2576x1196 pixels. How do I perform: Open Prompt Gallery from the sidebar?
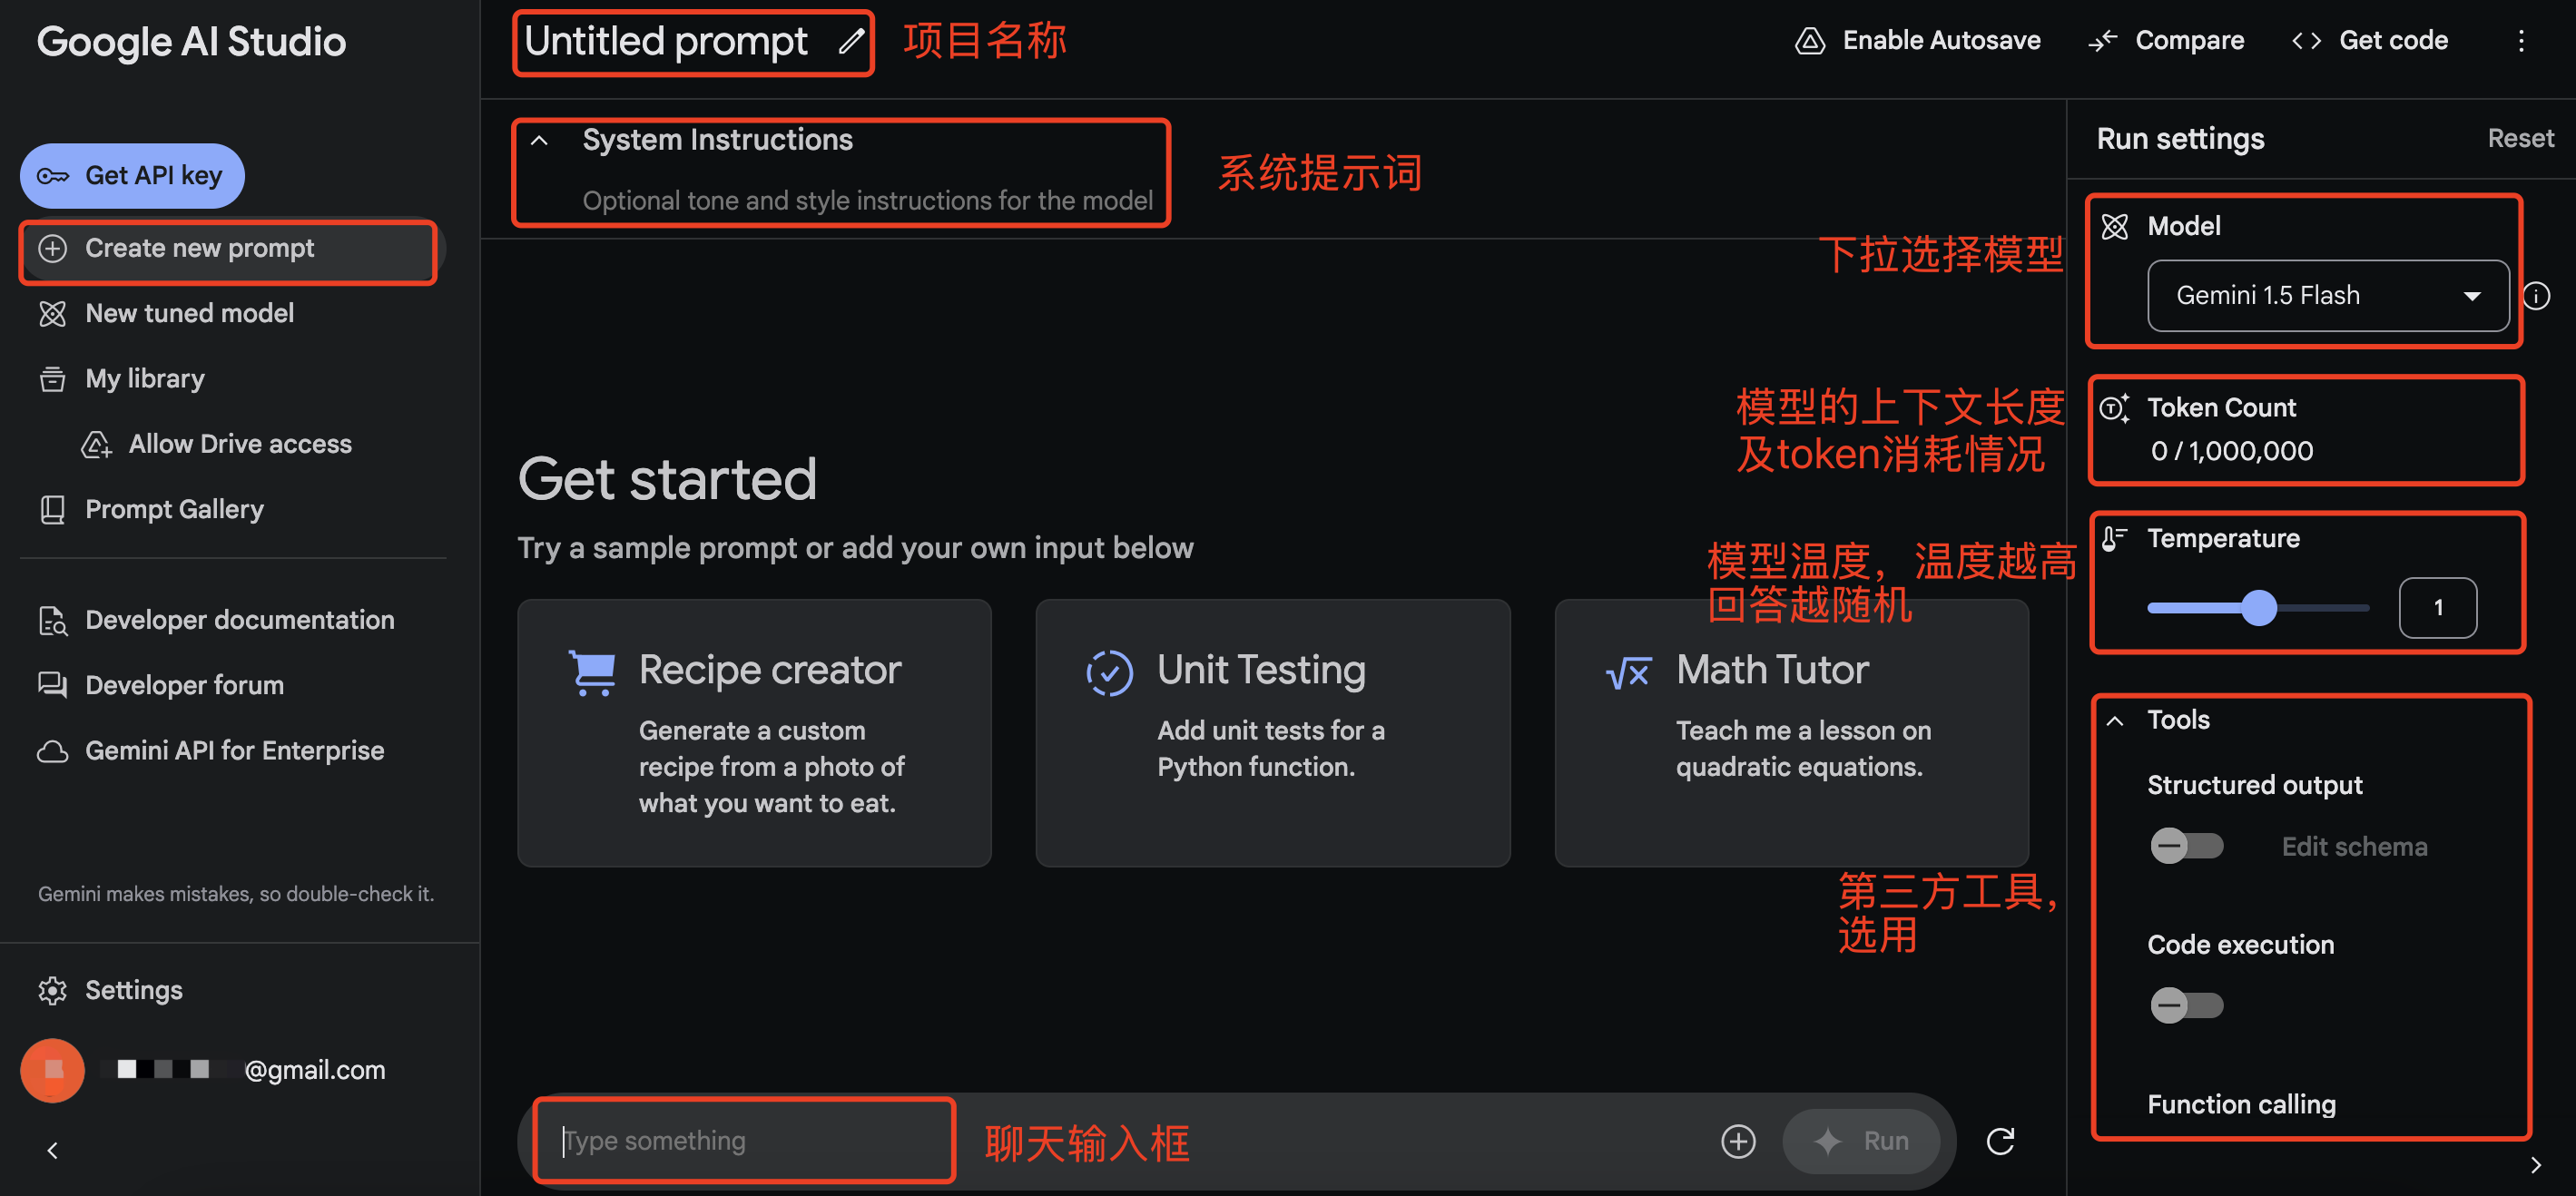[174, 510]
